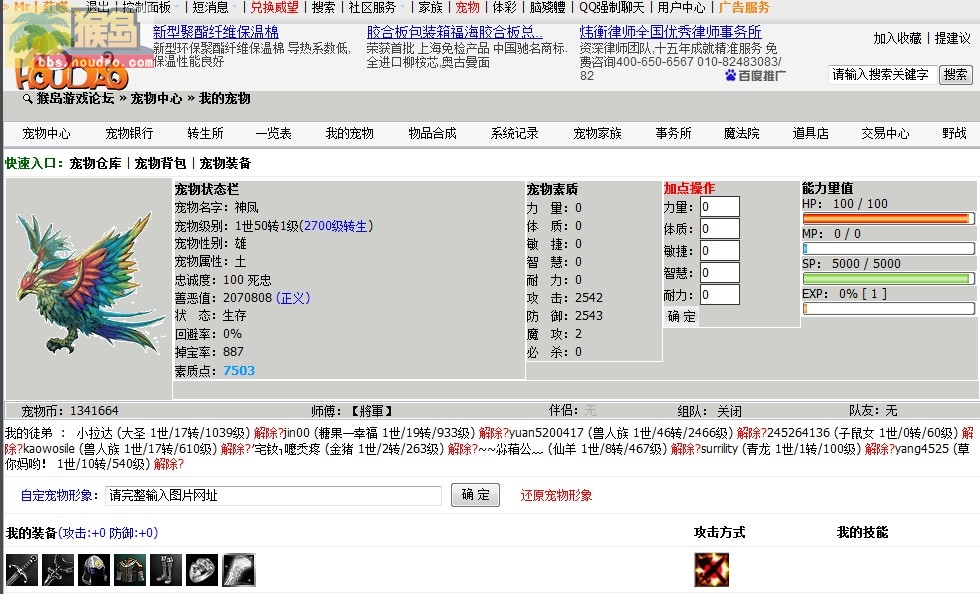The height and width of the screenshot is (594, 980).
Task: Click the orange HP progress bar
Action: tap(888, 218)
